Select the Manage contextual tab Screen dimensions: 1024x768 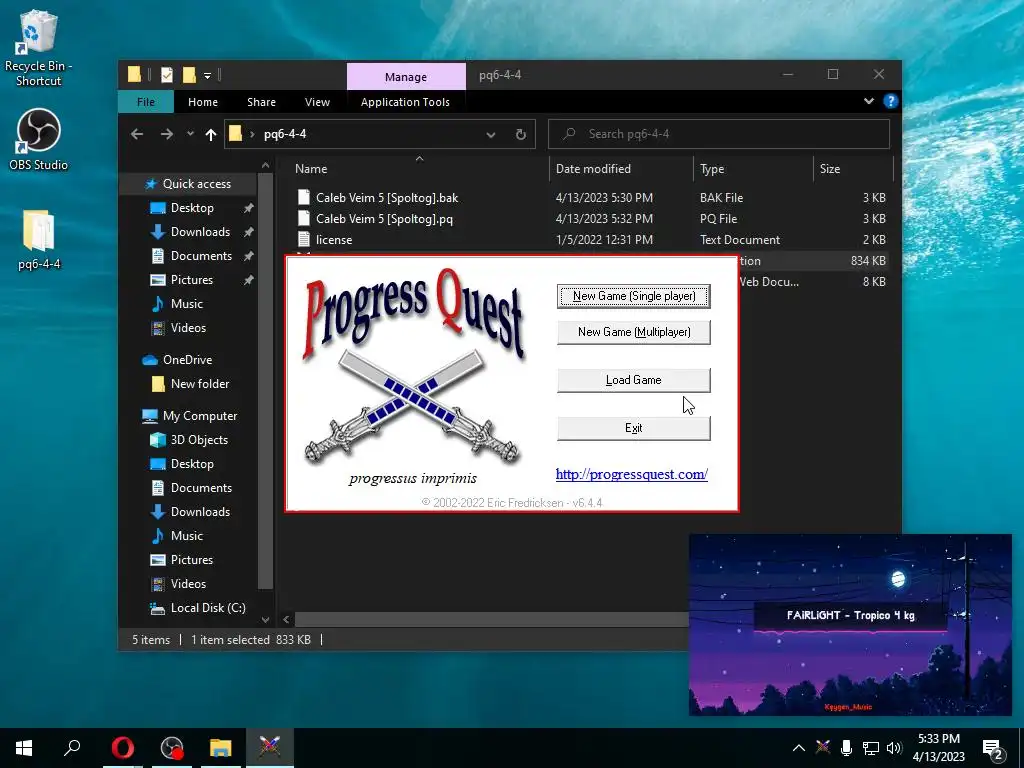406,76
